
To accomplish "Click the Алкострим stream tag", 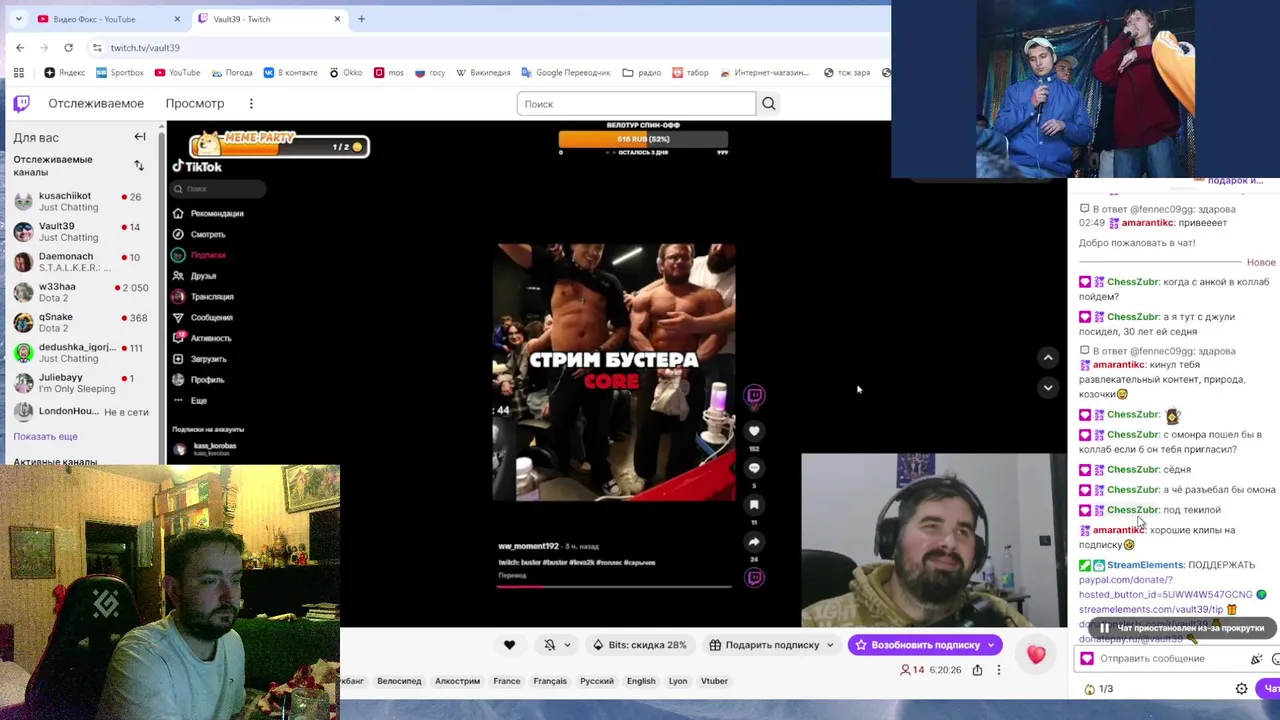I will 457,681.
